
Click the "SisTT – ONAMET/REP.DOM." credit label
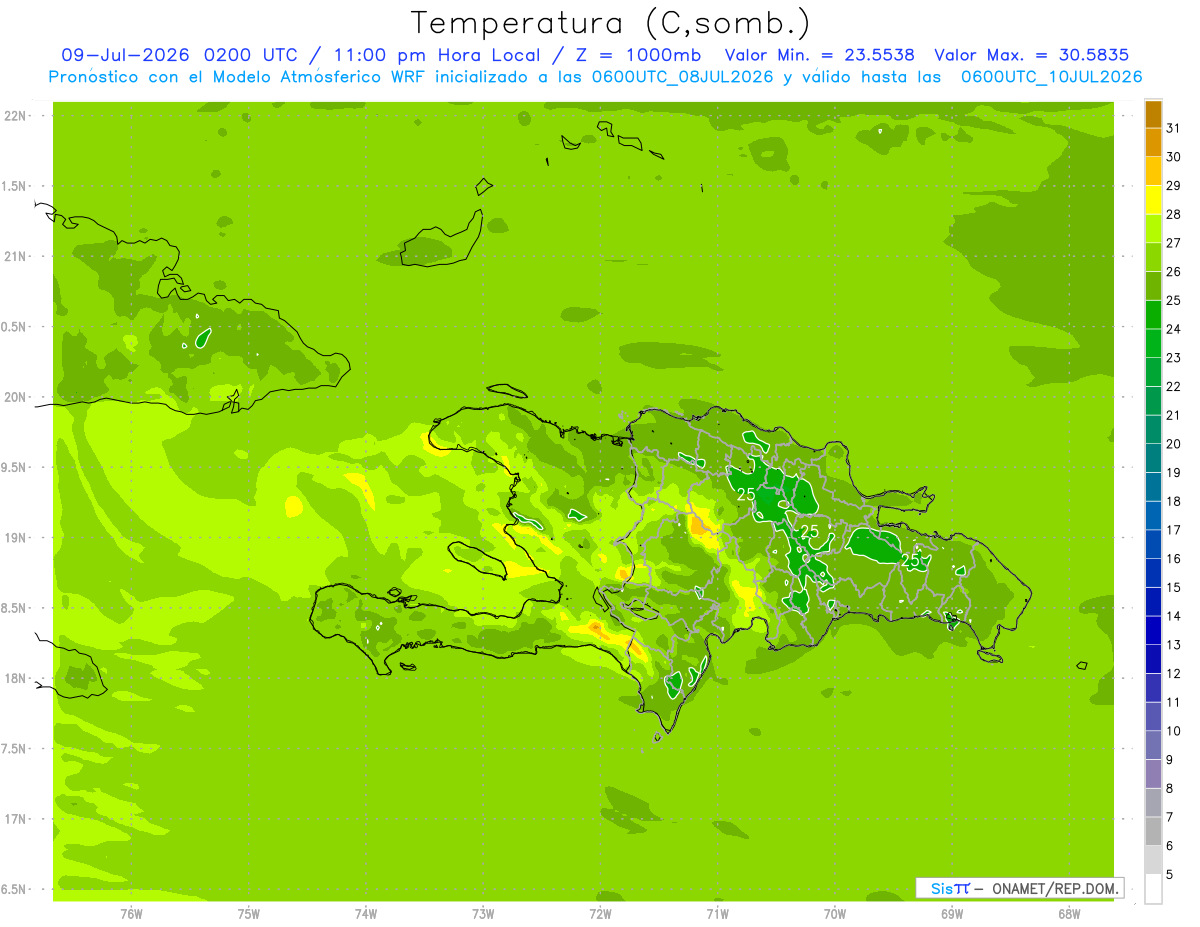1019,888
